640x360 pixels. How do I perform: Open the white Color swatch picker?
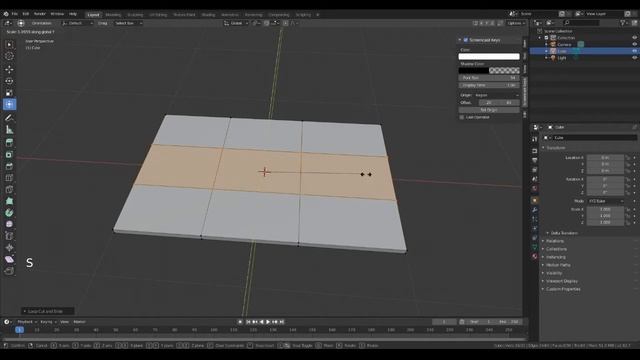tap(489, 57)
